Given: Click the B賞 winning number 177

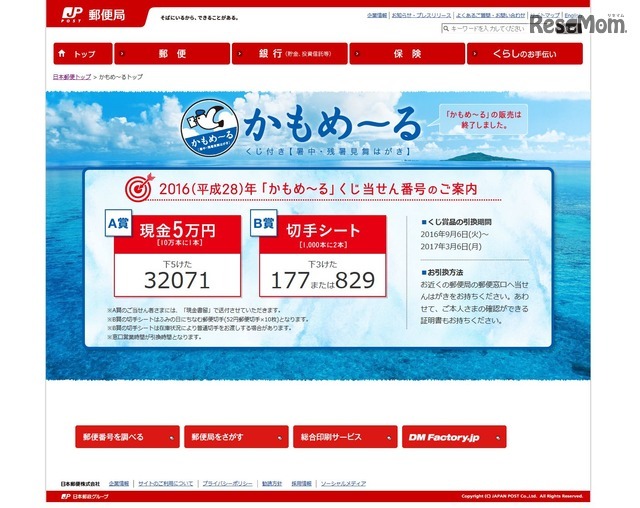Looking at the screenshot, I should pyautogui.click(x=290, y=280).
